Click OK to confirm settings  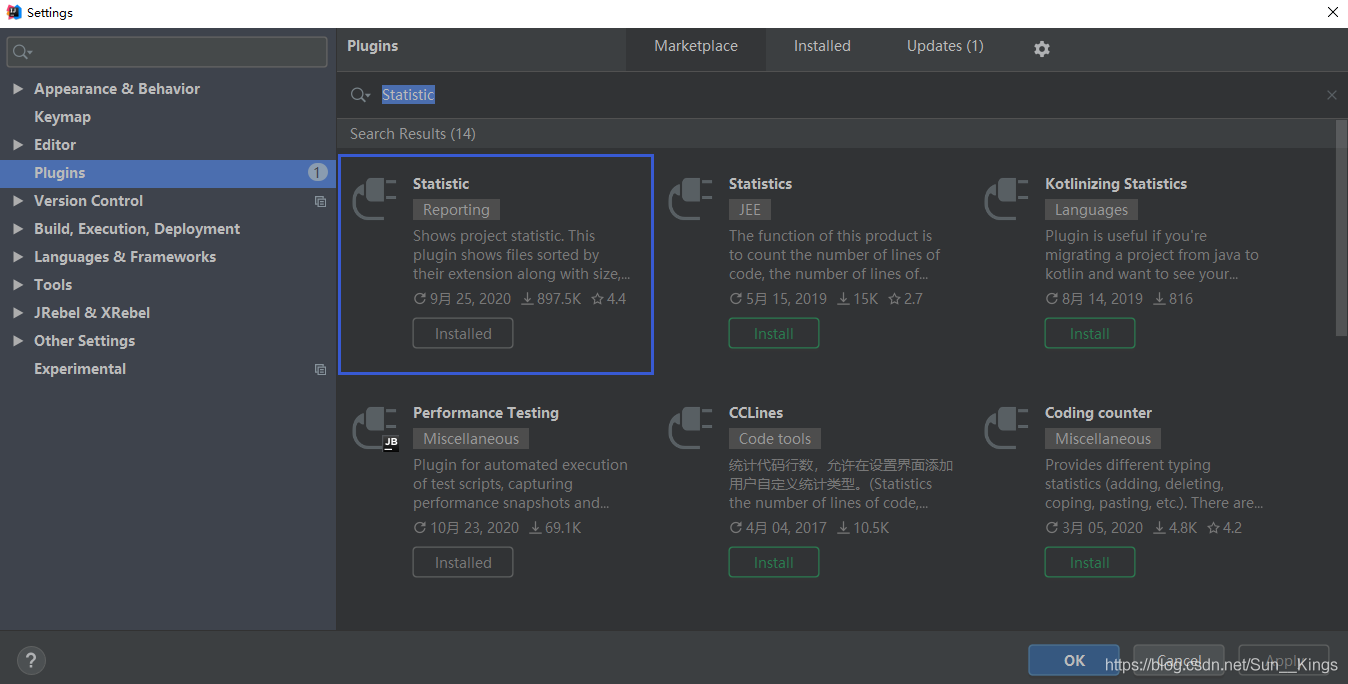pyautogui.click(x=1074, y=660)
